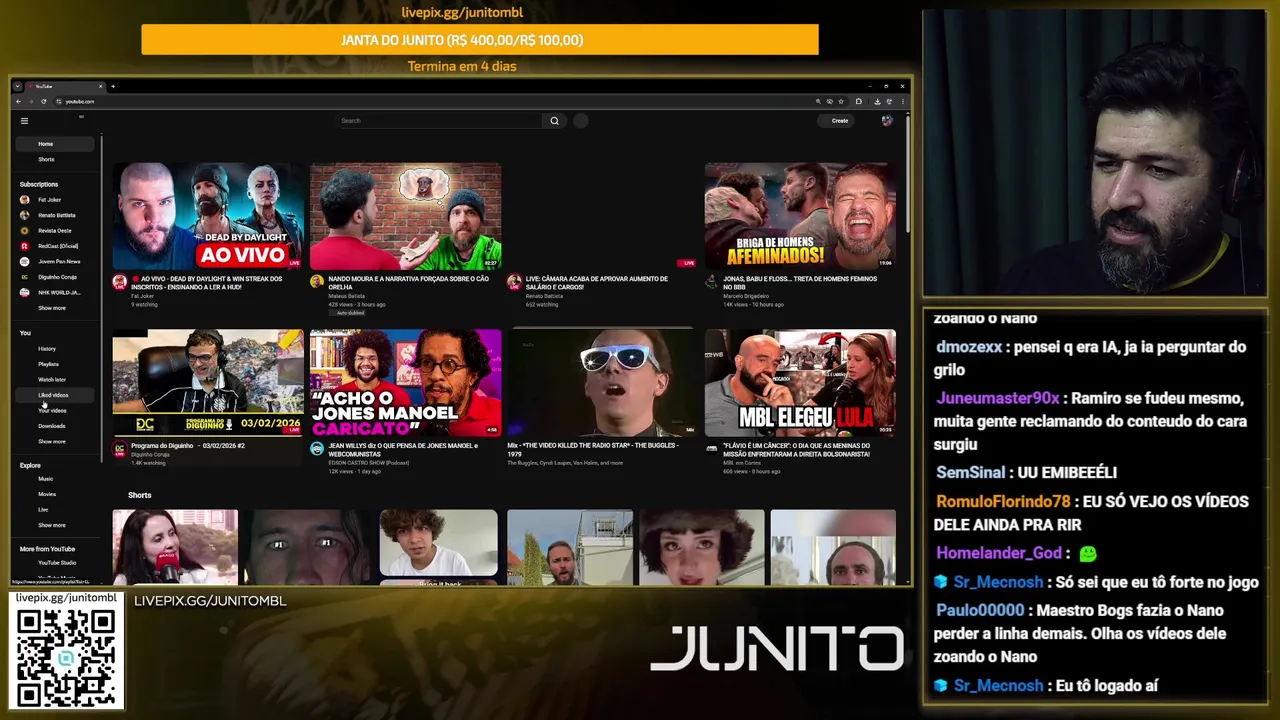Open the browser extensions puzzle icon
1280x720 pixels.
coord(858,101)
